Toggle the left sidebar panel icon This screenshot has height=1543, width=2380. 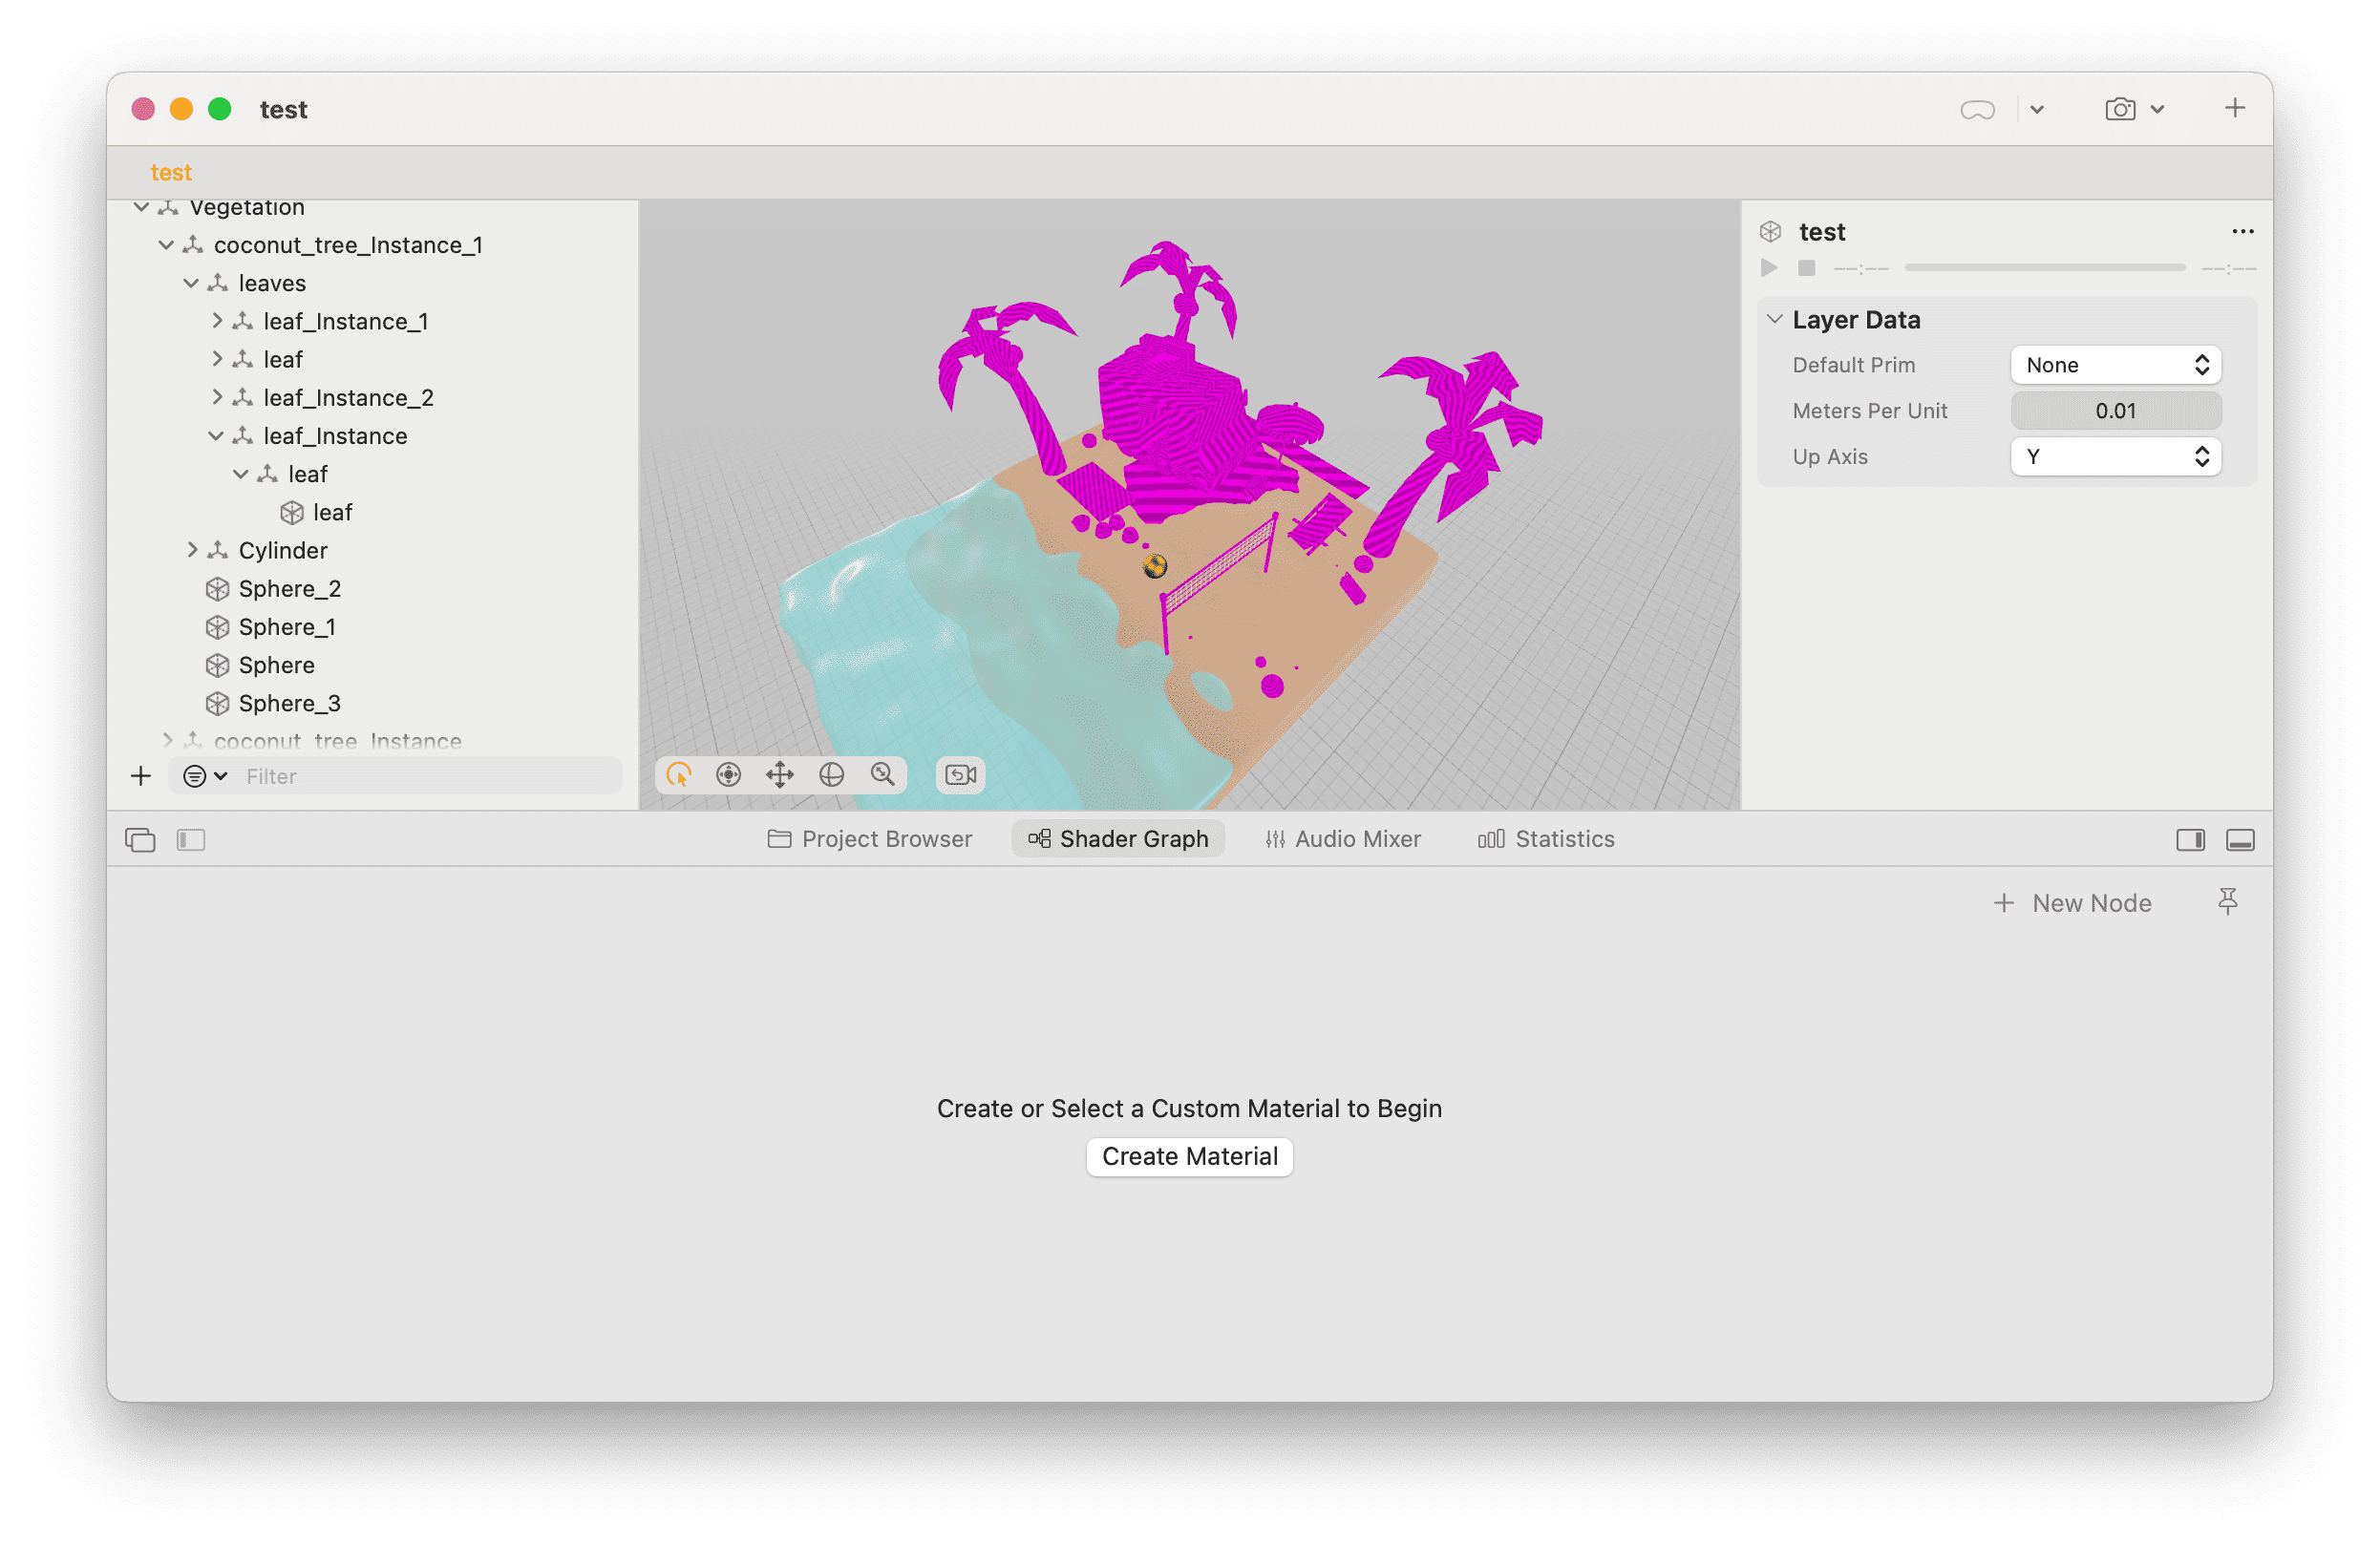pyautogui.click(x=191, y=840)
